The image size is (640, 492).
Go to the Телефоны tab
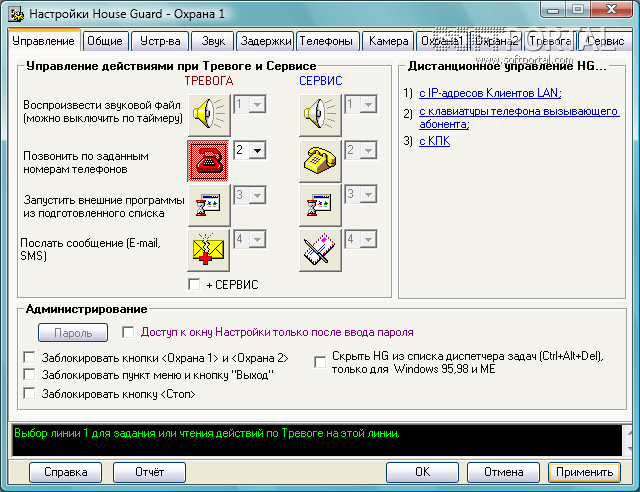pos(327,41)
